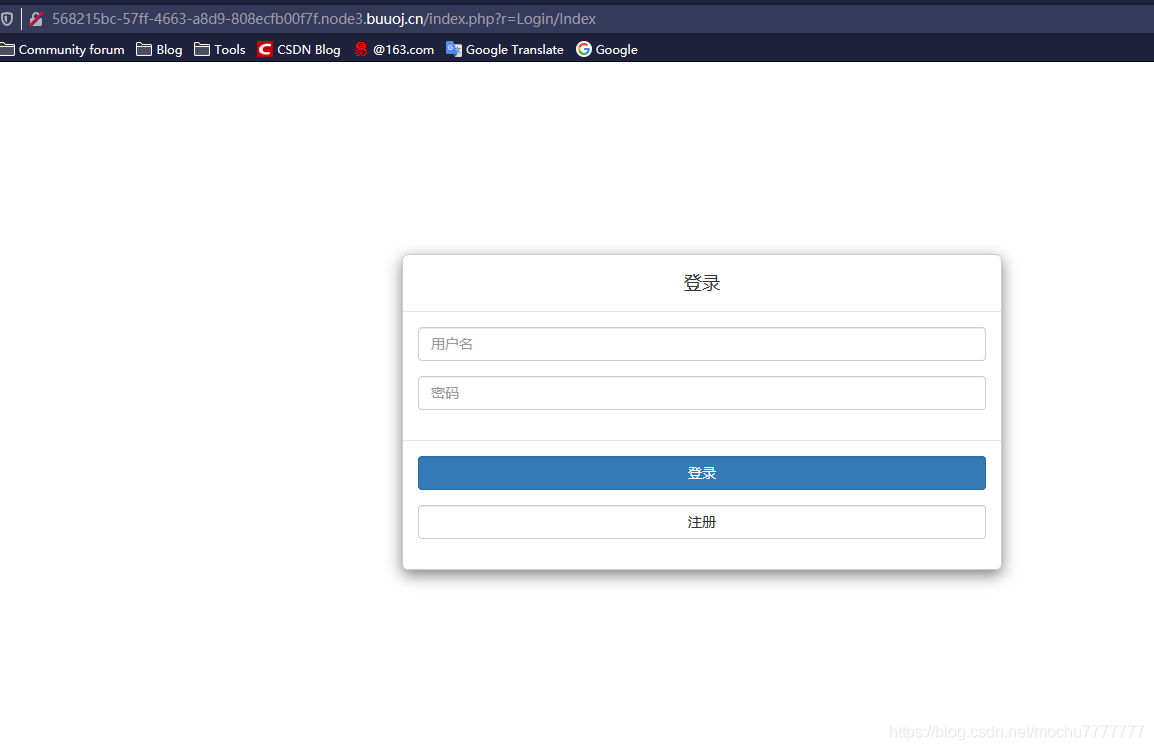Click the red CSDN logo icon
Screen dimensions: 1154x750
[x=265, y=49]
